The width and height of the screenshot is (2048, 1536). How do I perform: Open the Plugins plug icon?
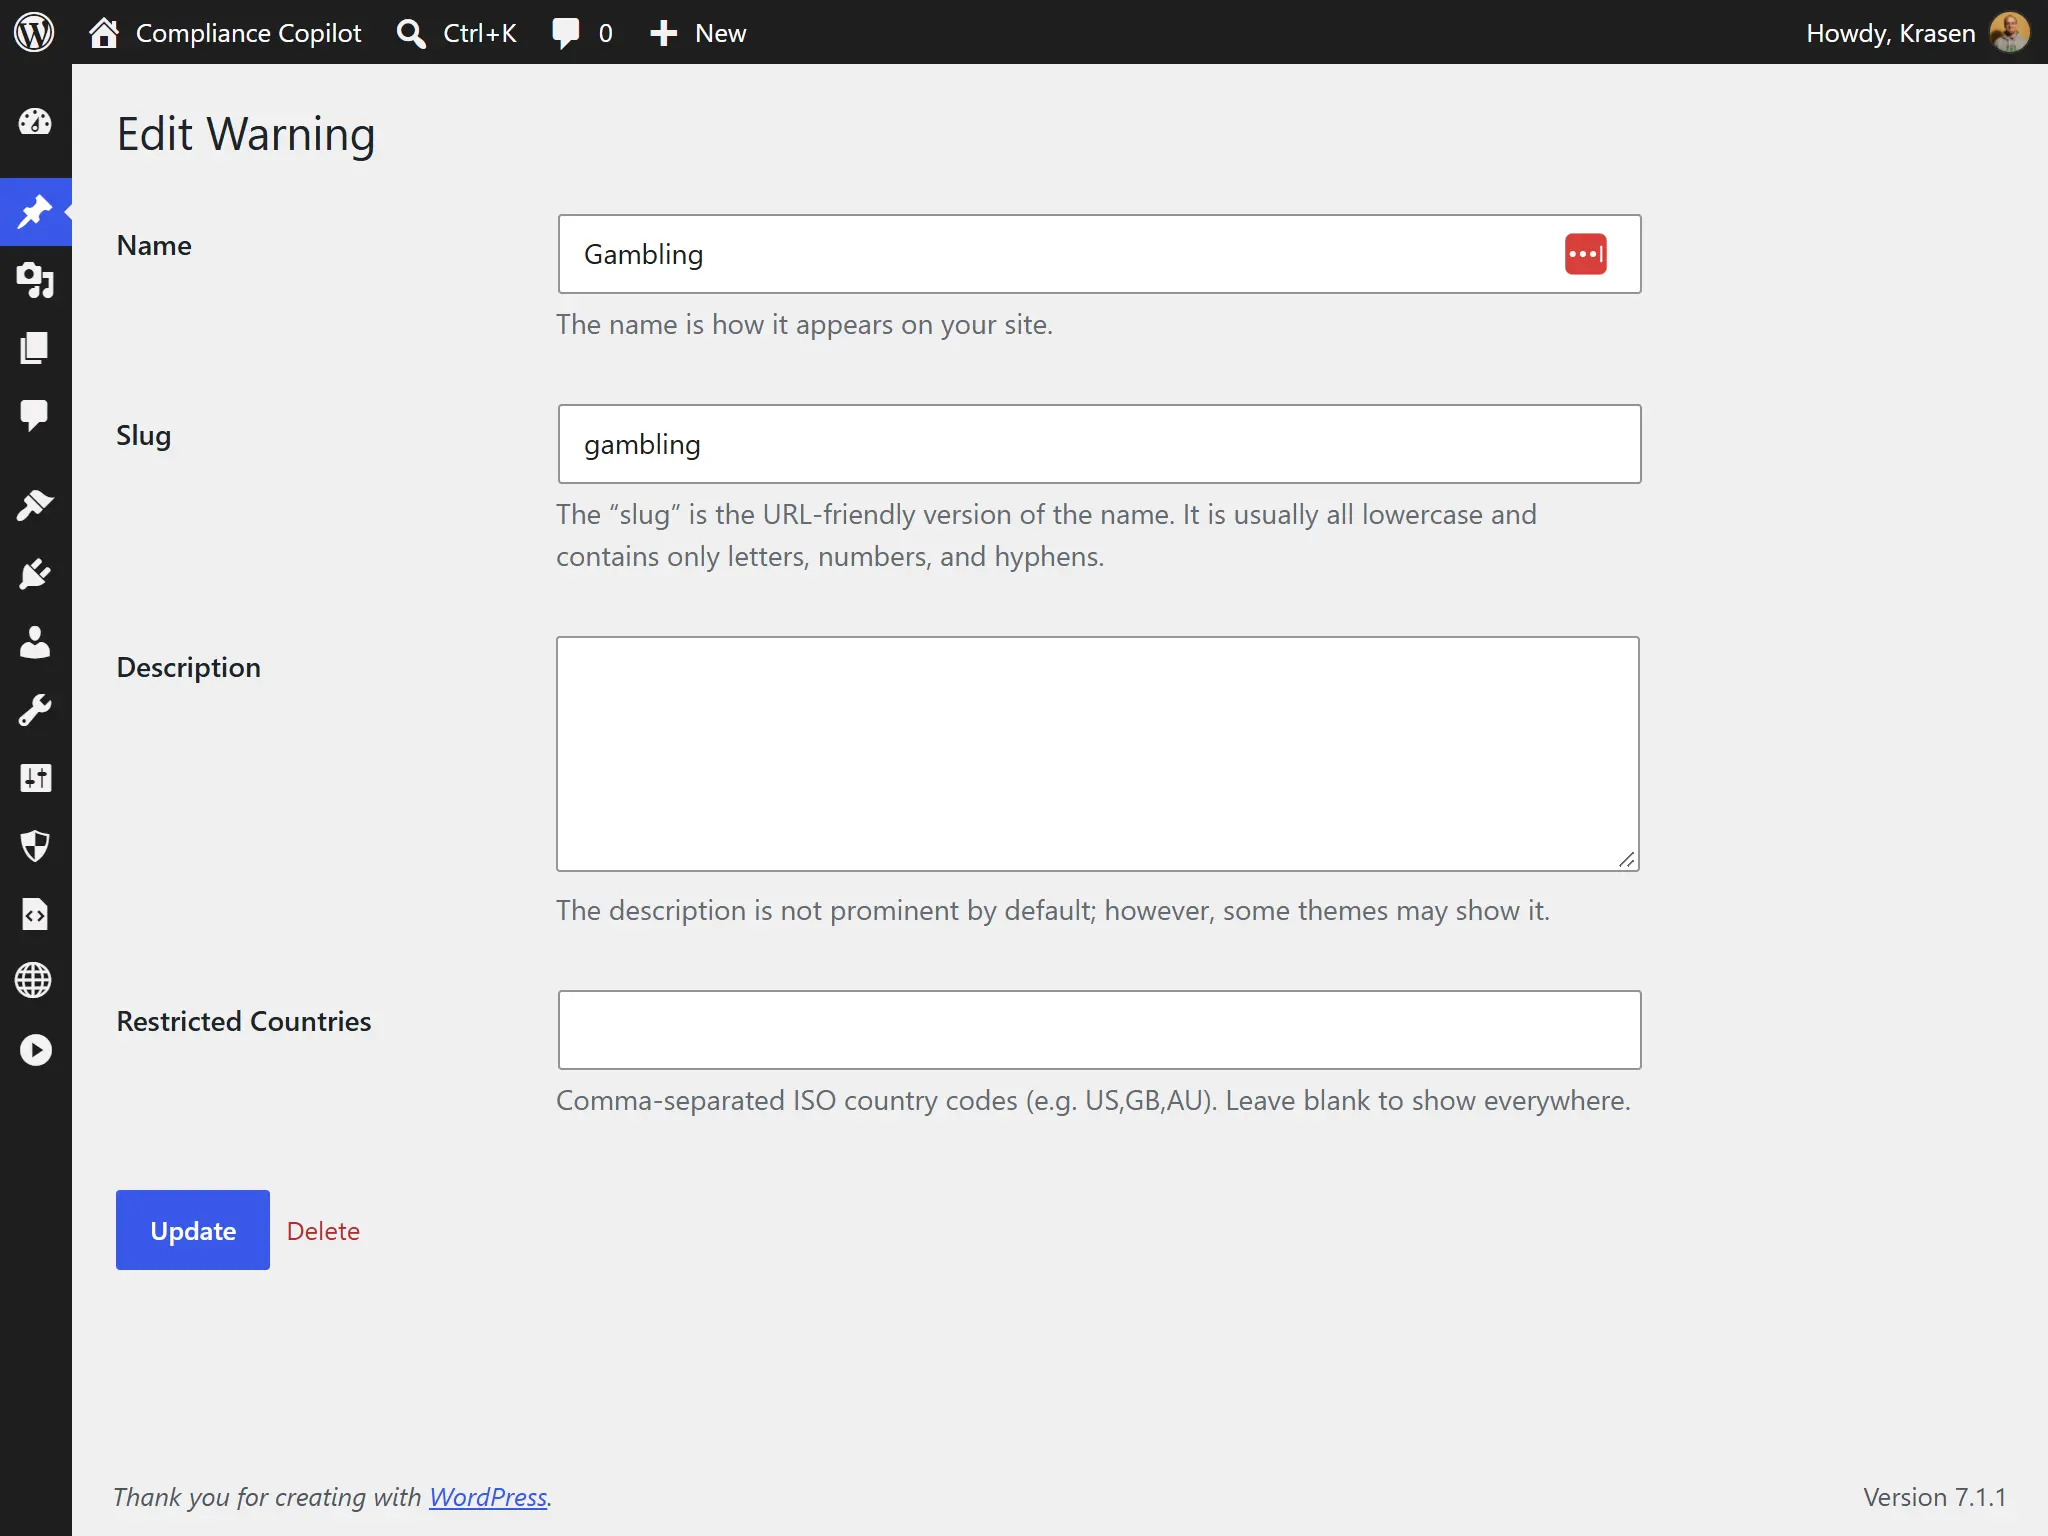coord(35,574)
